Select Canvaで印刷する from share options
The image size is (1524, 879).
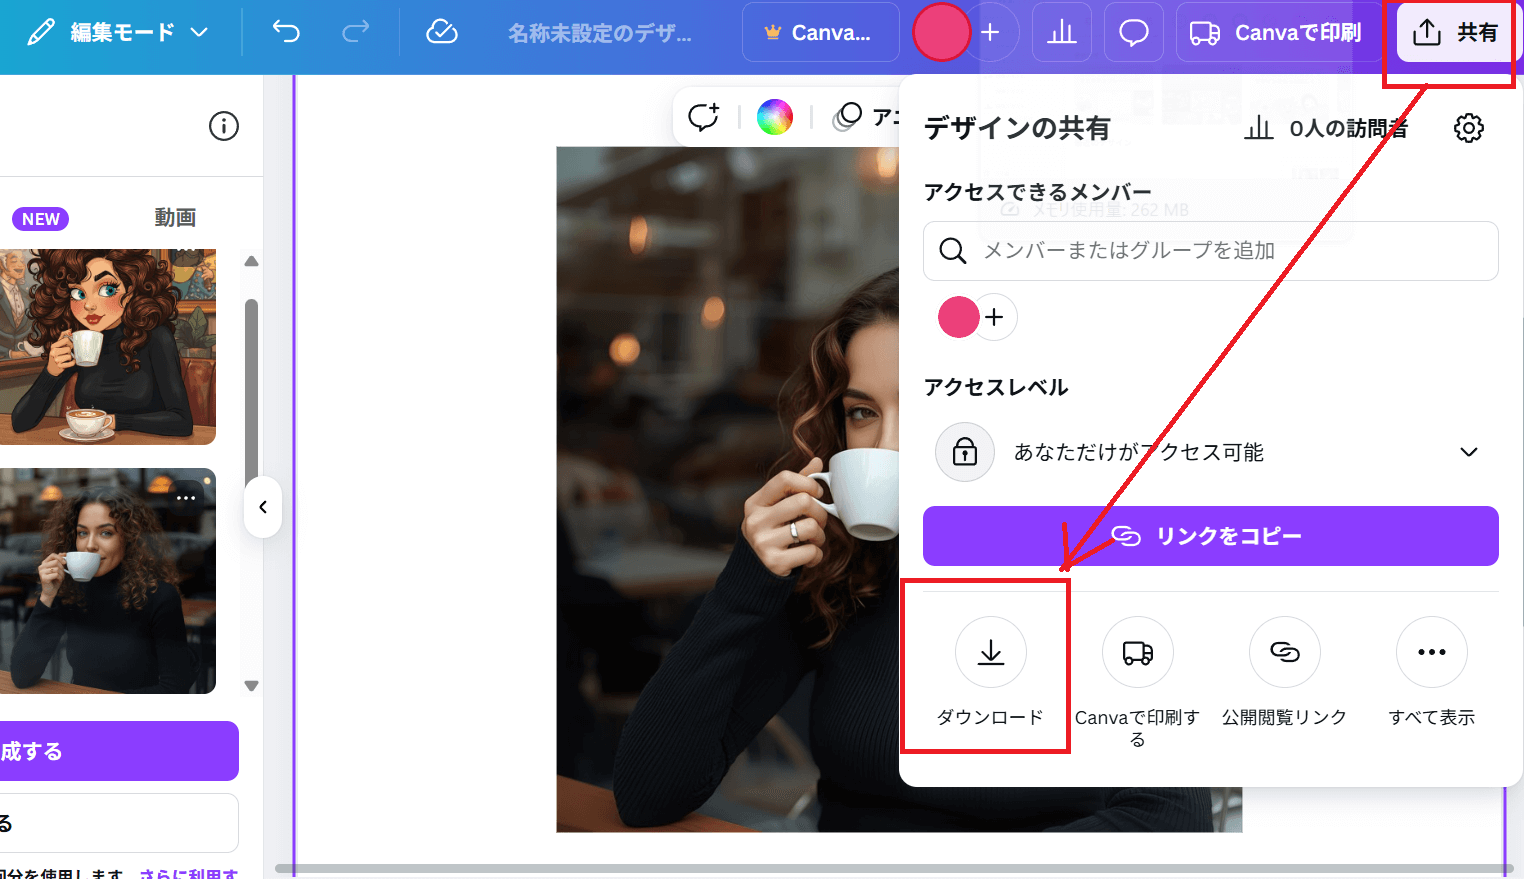coord(1137,668)
